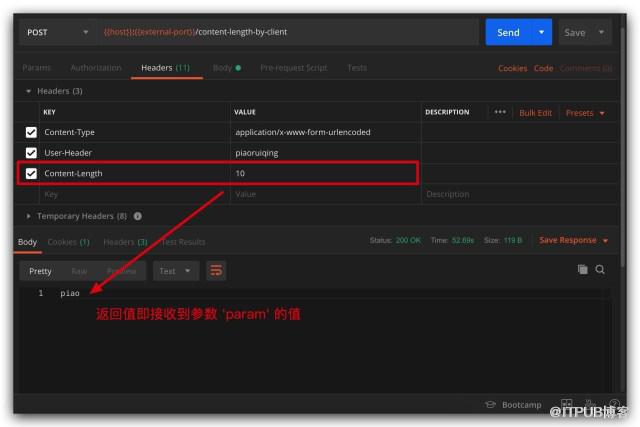Open the Pre-request Script tab
The height and width of the screenshot is (427, 640).
pos(293,68)
